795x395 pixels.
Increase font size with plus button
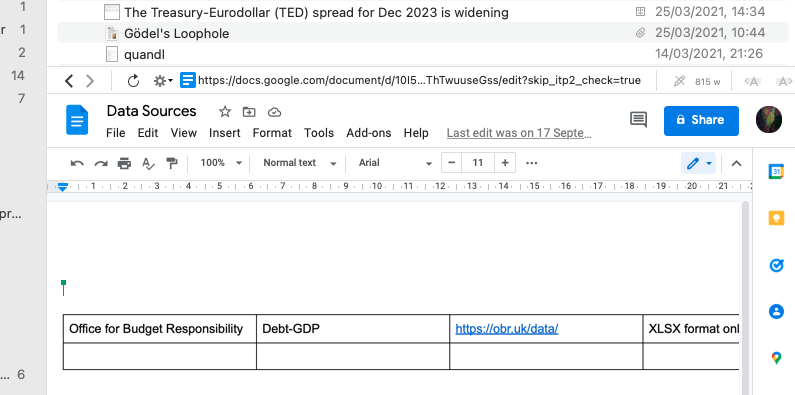505,163
